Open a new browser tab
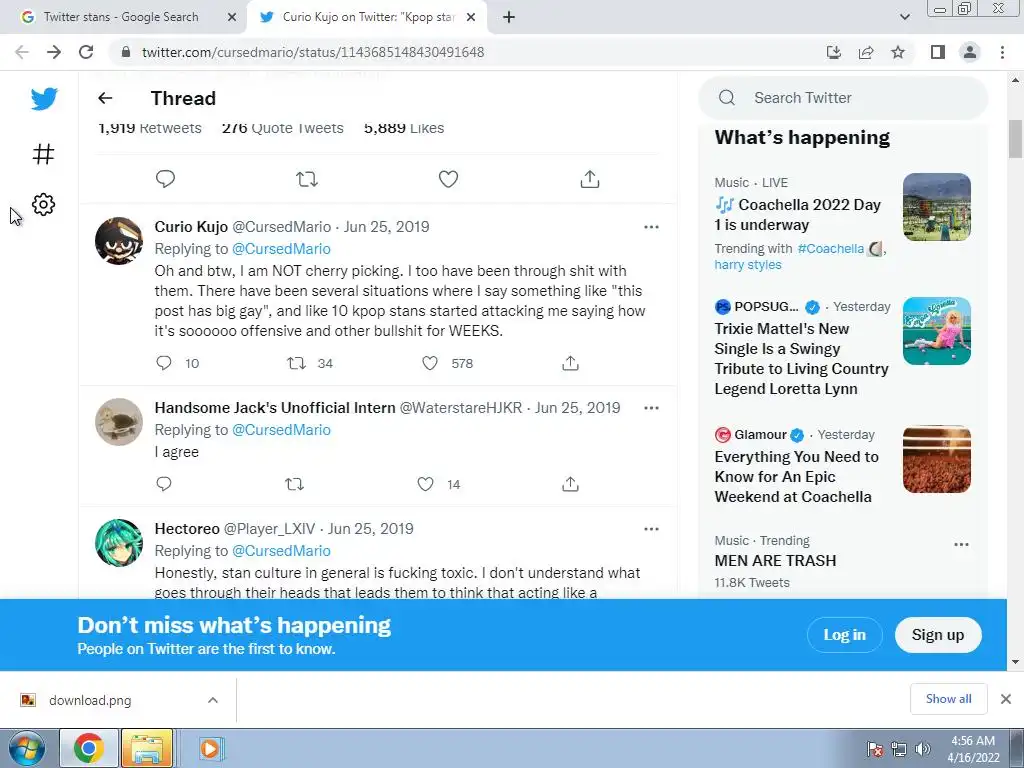The width and height of the screenshot is (1024, 768). click(x=509, y=17)
